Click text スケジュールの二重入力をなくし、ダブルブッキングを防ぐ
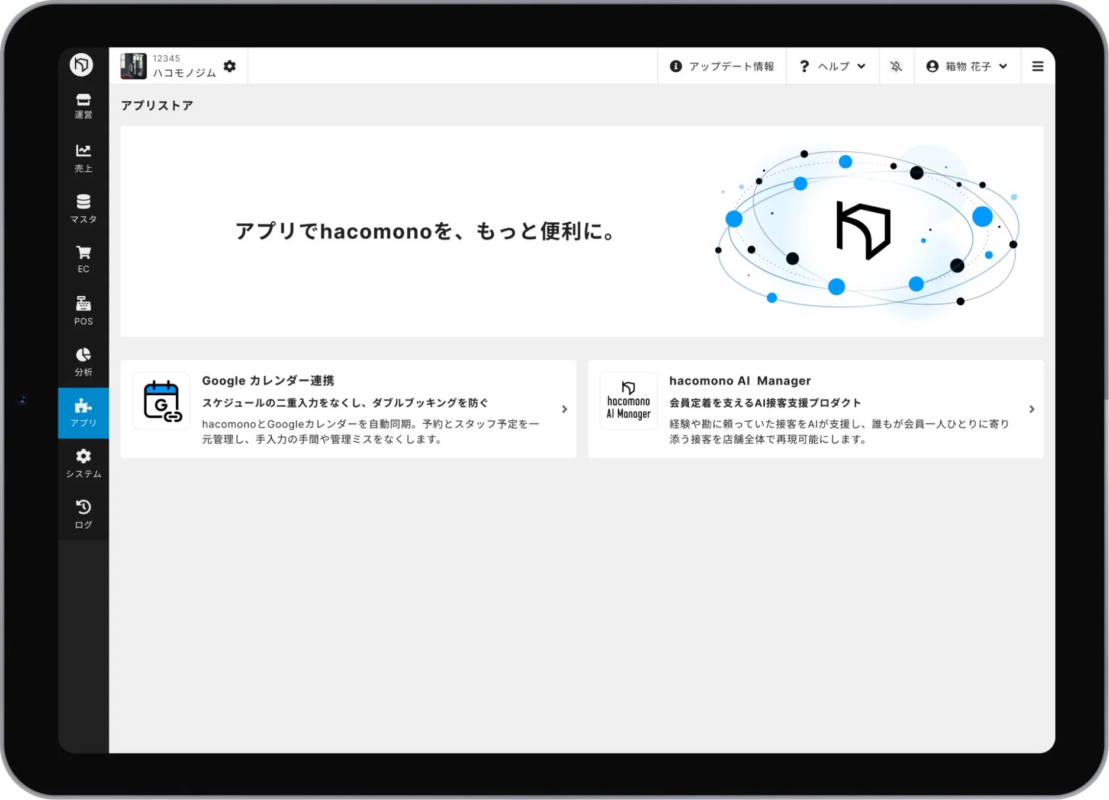Viewport: 1109px width, 800px height. tap(345, 402)
